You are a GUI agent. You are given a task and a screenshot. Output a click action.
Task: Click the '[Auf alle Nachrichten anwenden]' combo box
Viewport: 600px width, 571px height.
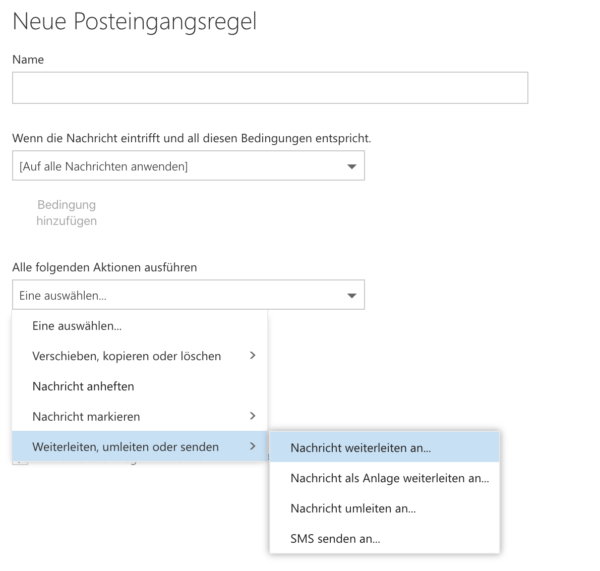[x=180, y=166]
